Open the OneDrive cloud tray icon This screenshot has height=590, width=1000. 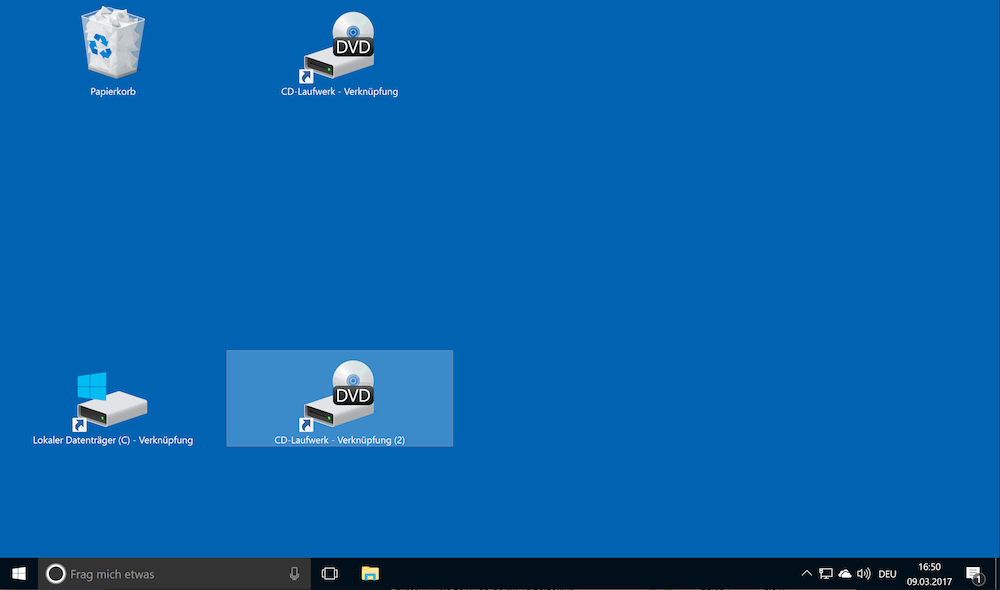(x=845, y=573)
